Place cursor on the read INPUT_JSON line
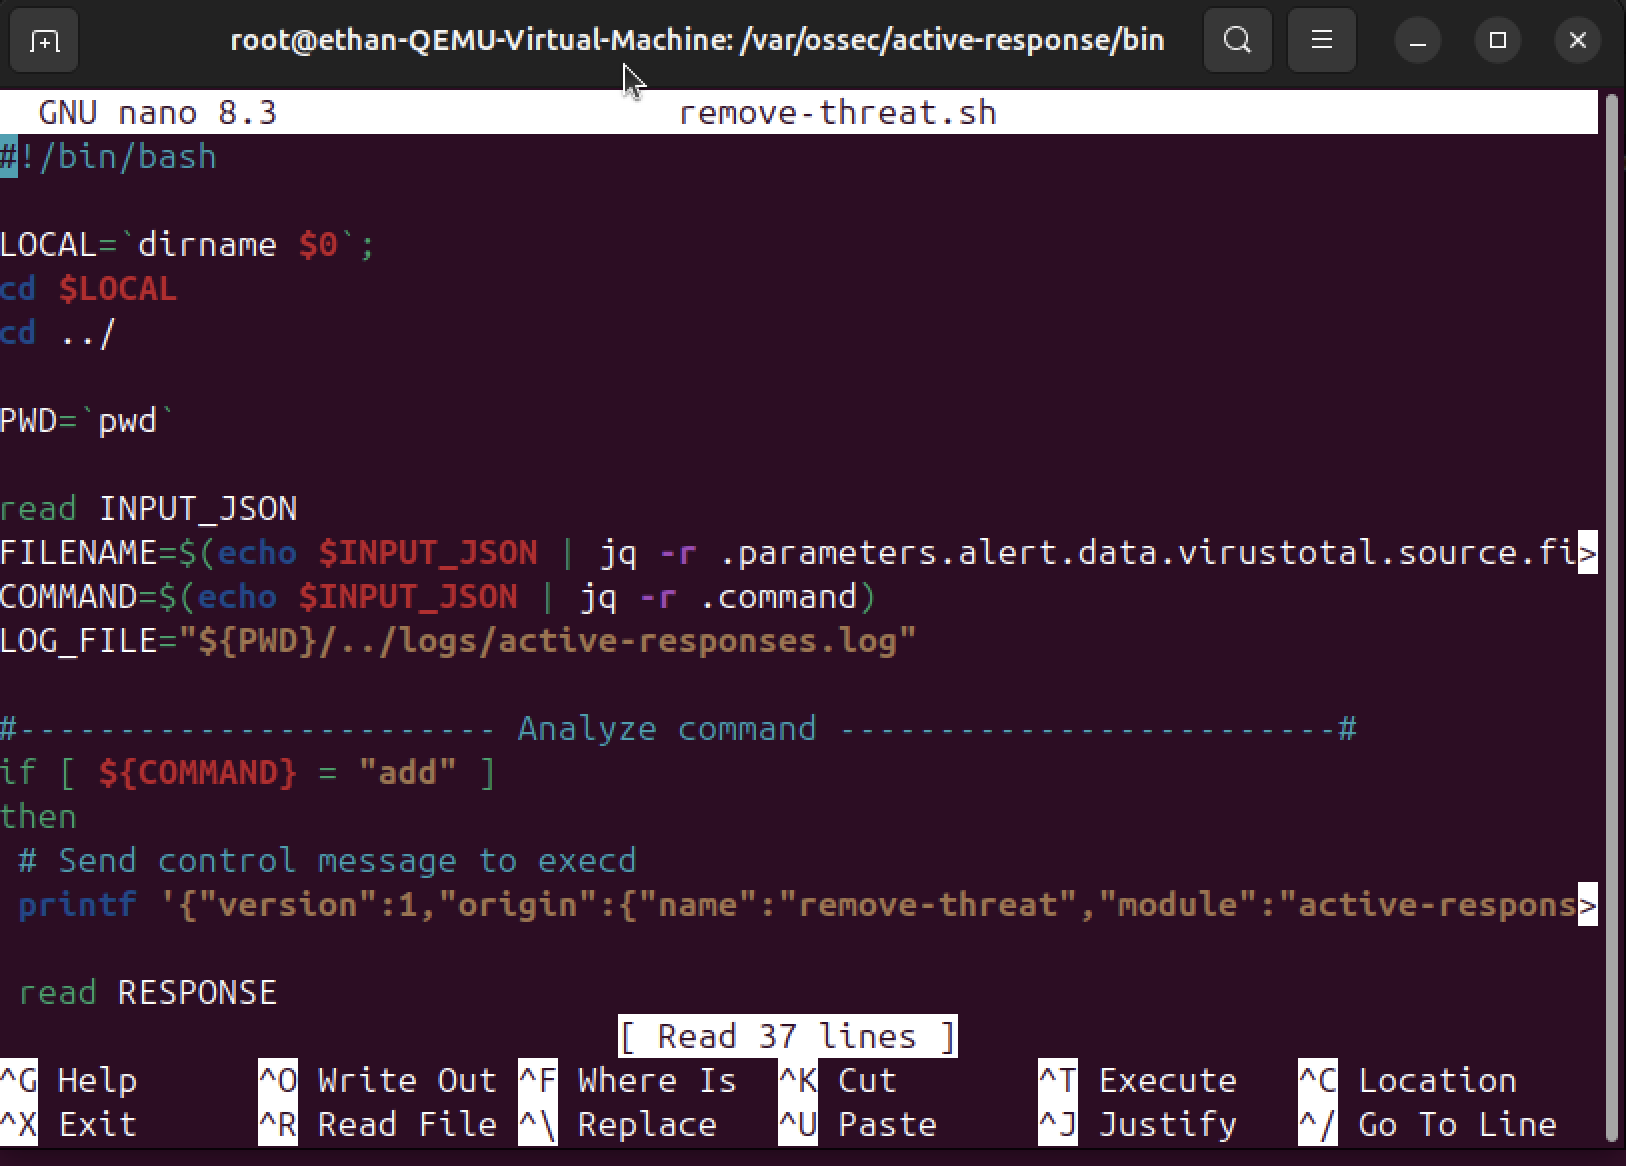The width and height of the screenshot is (1626, 1166). tap(150, 508)
